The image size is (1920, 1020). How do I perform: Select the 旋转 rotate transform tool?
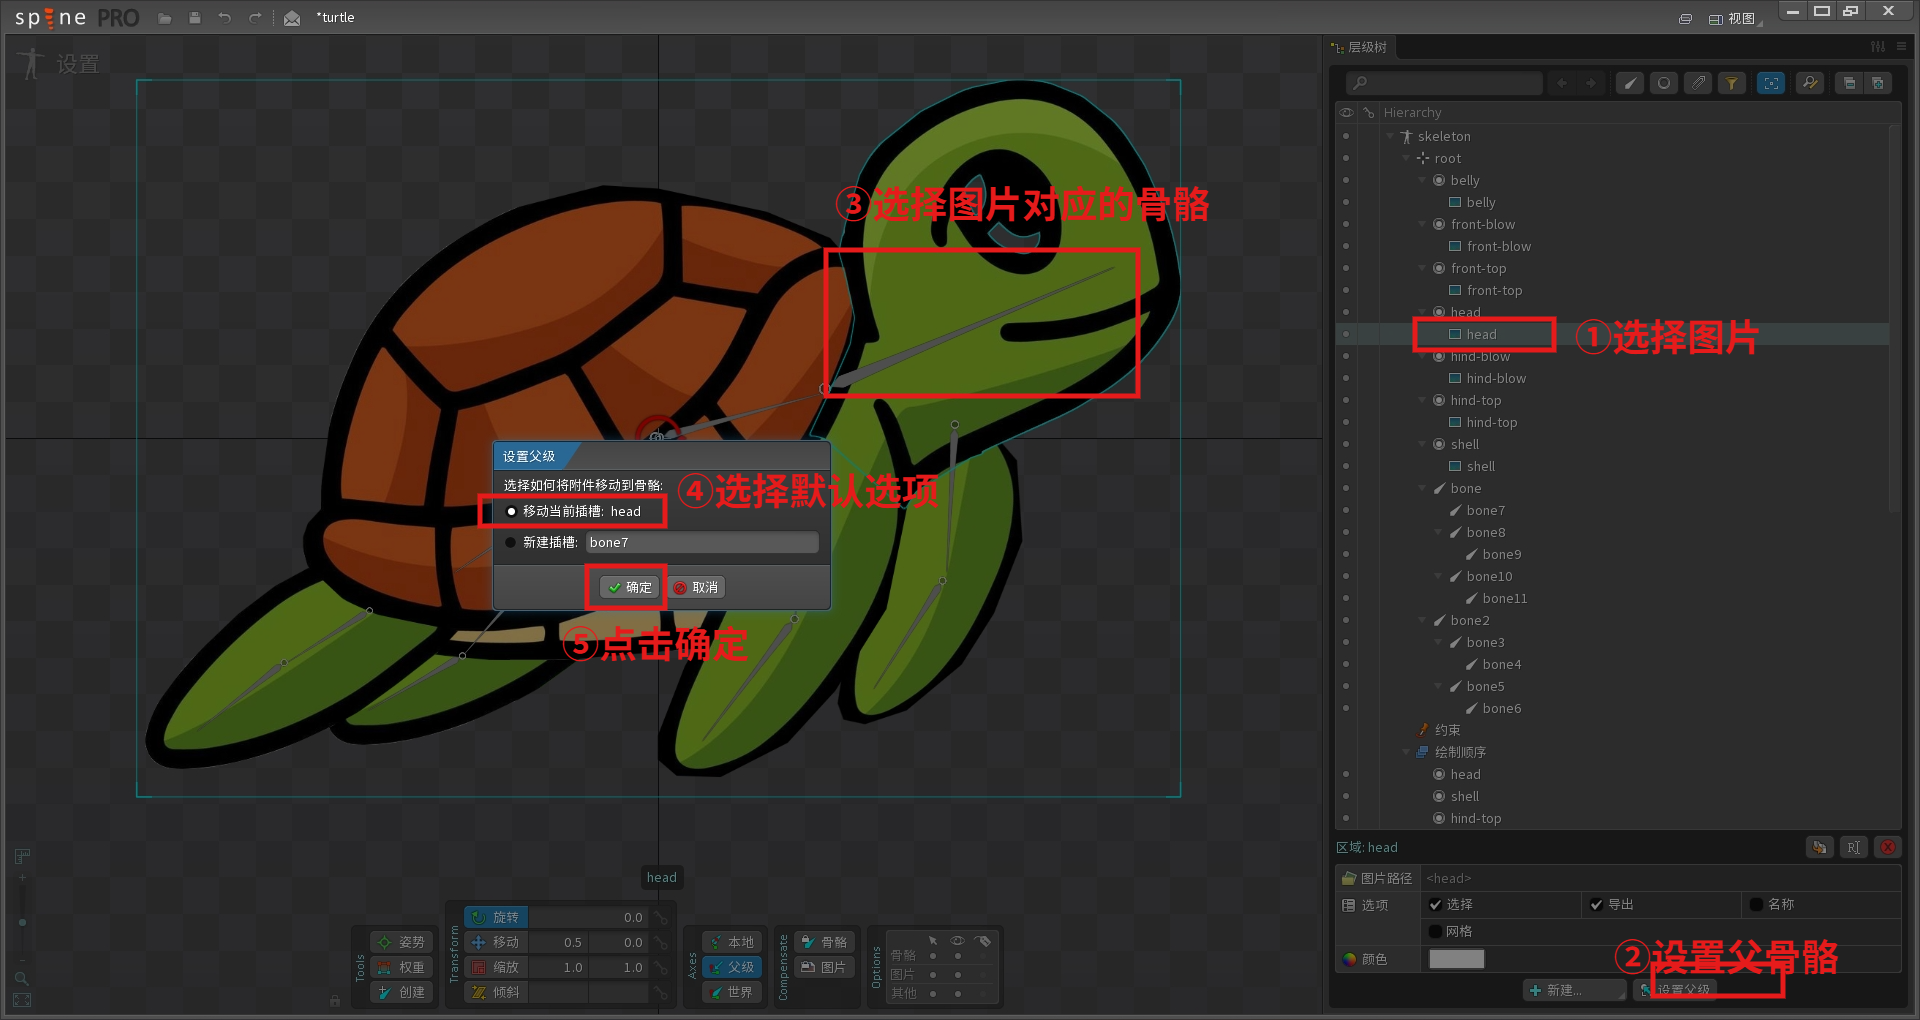[x=496, y=917]
